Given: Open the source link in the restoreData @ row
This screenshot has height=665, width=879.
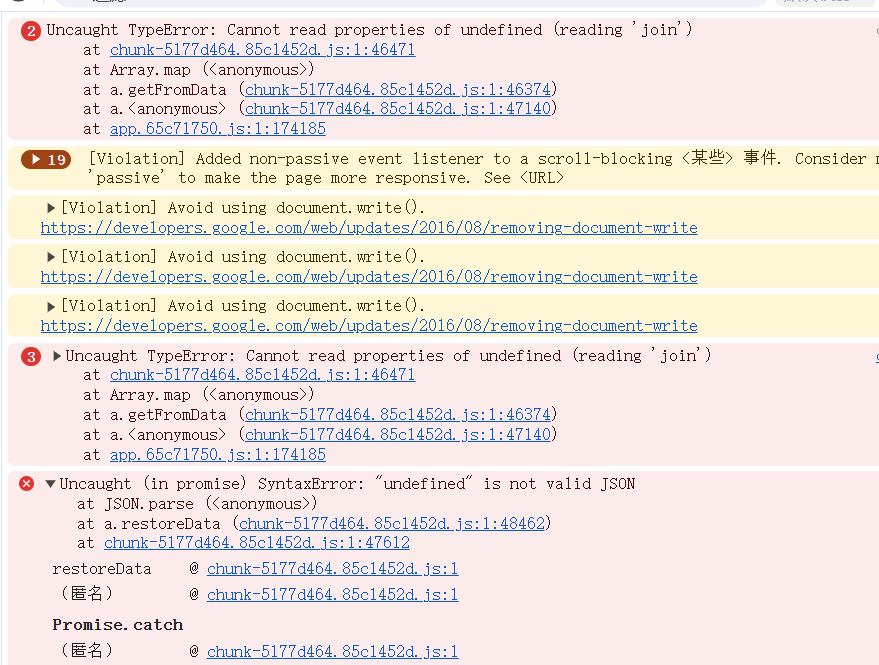Looking at the screenshot, I should [332, 569].
